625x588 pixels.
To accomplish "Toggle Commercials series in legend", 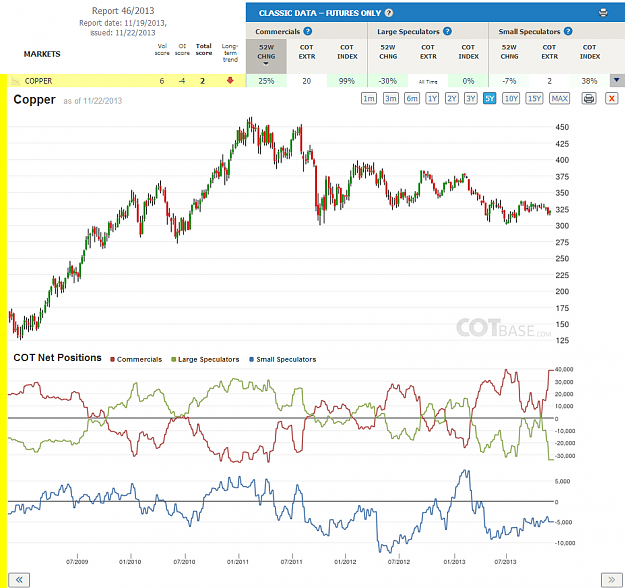I will point(136,359).
